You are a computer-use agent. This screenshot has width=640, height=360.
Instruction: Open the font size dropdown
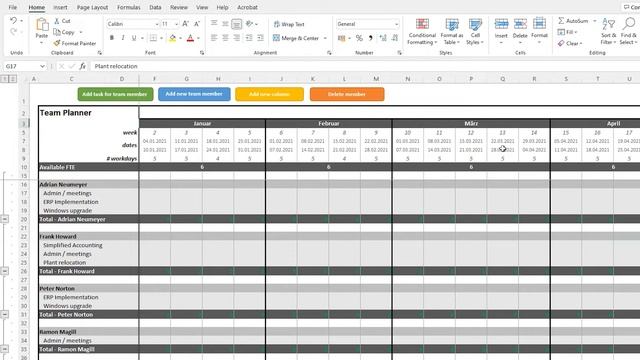click(x=176, y=24)
